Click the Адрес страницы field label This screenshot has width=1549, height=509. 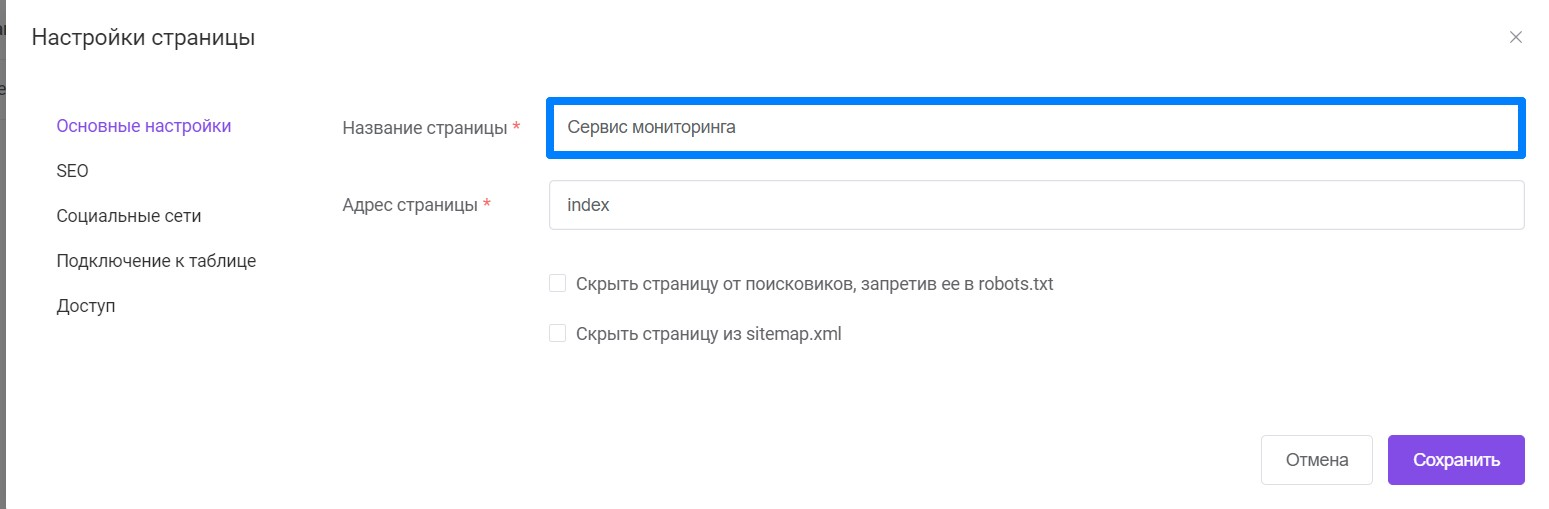pyautogui.click(x=410, y=205)
